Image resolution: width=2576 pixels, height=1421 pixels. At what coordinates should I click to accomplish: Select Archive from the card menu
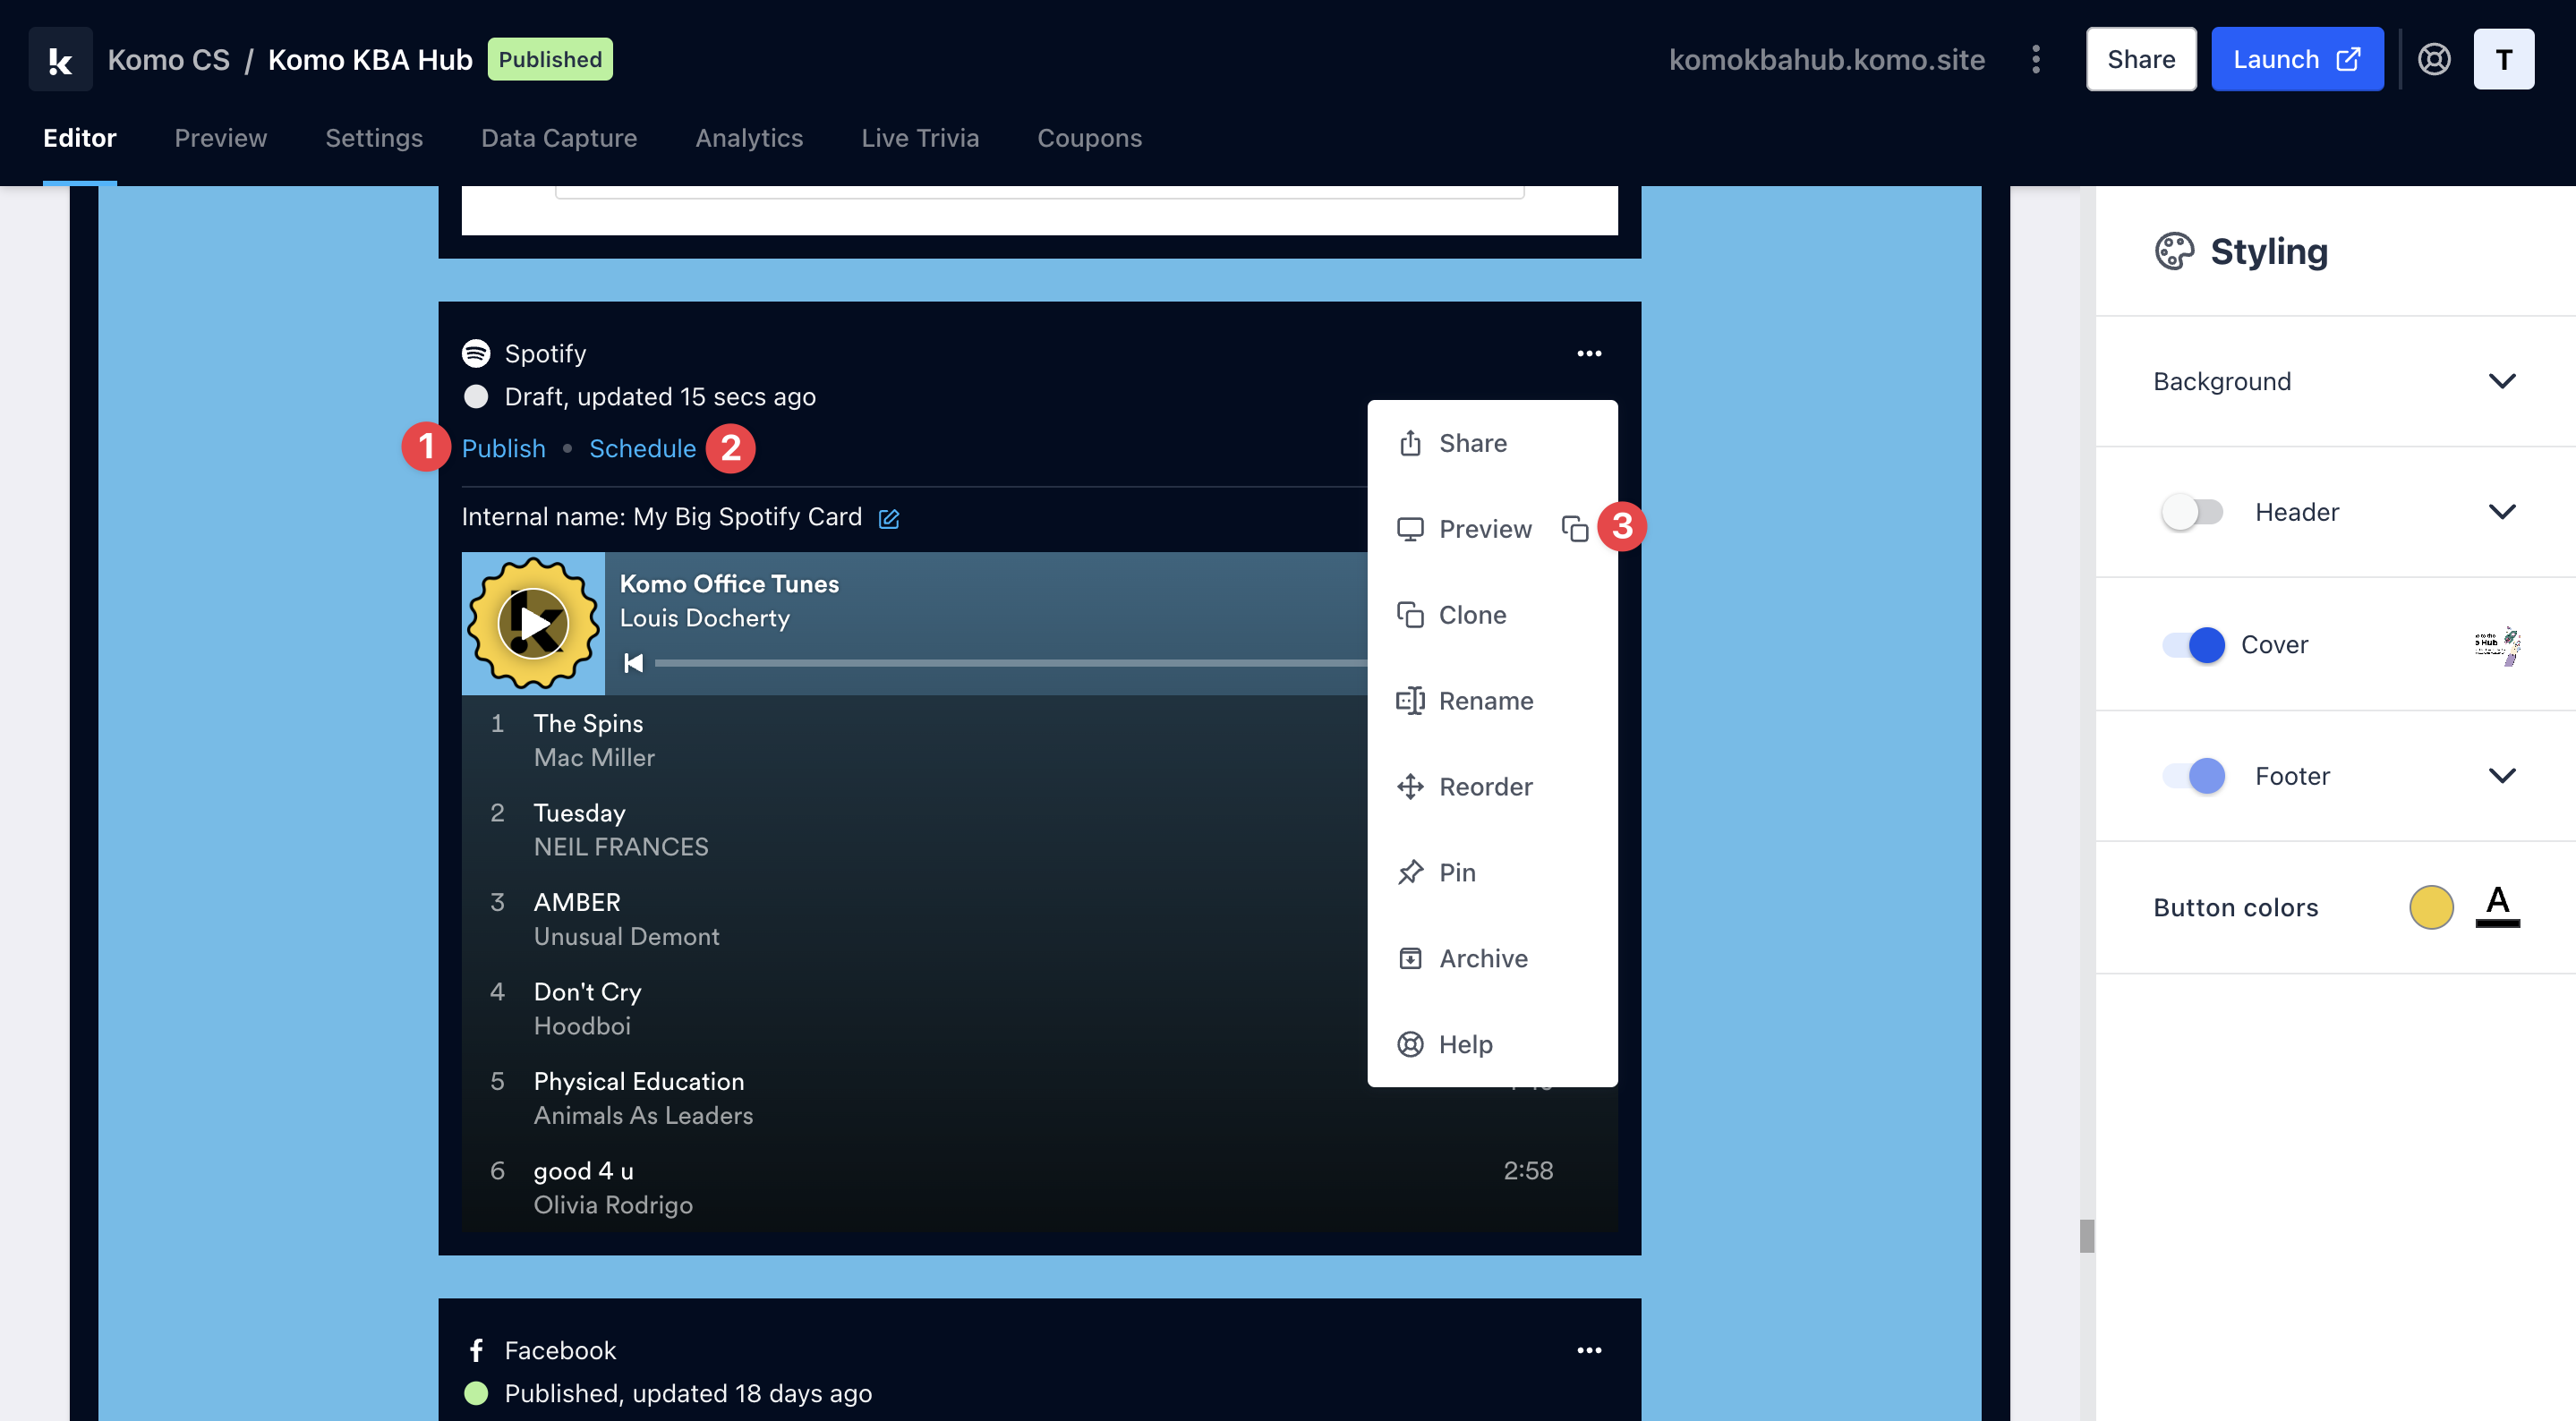click(x=1482, y=958)
